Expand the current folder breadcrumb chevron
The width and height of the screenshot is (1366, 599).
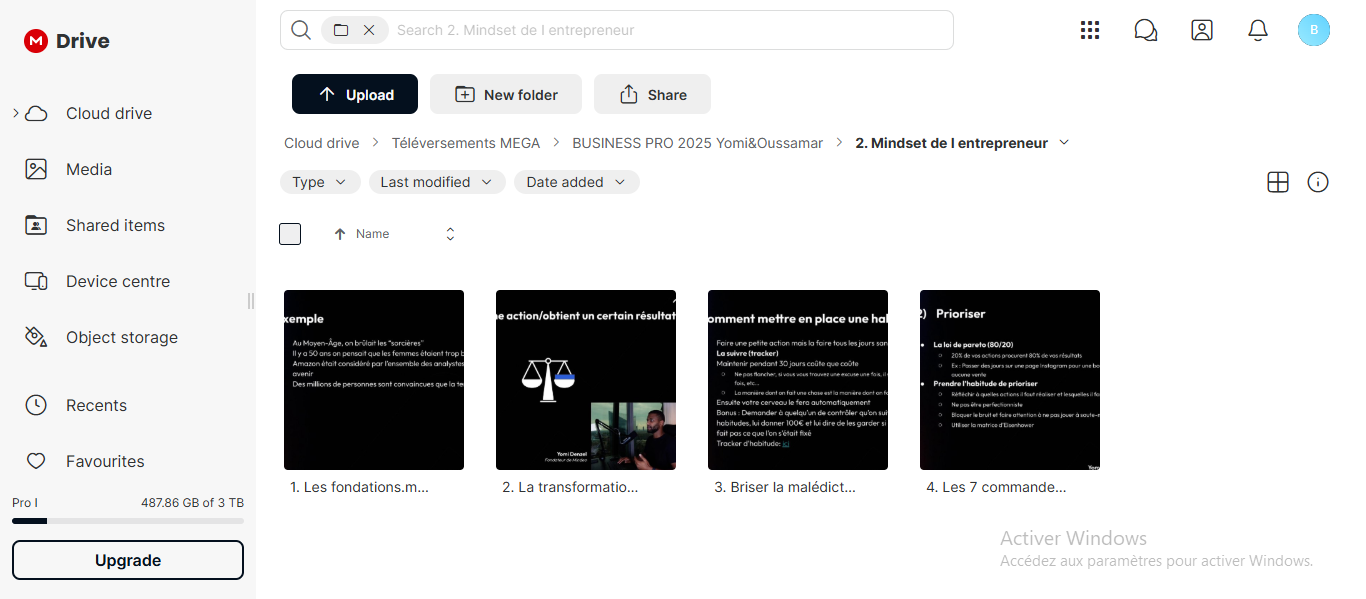[x=1064, y=143]
